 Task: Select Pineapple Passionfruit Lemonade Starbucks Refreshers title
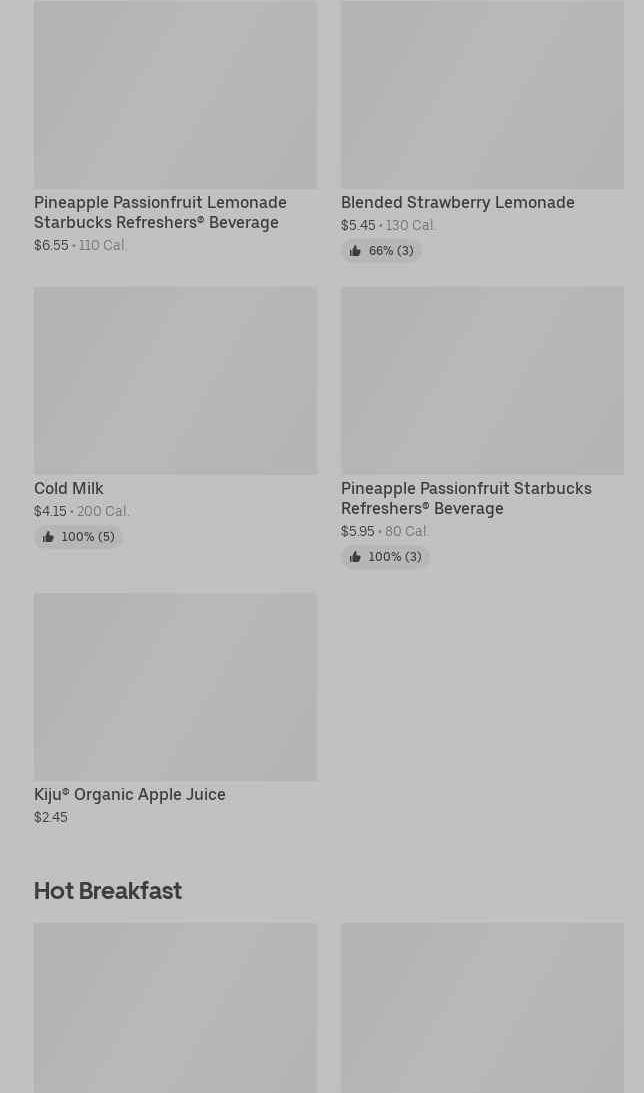[x=160, y=212]
